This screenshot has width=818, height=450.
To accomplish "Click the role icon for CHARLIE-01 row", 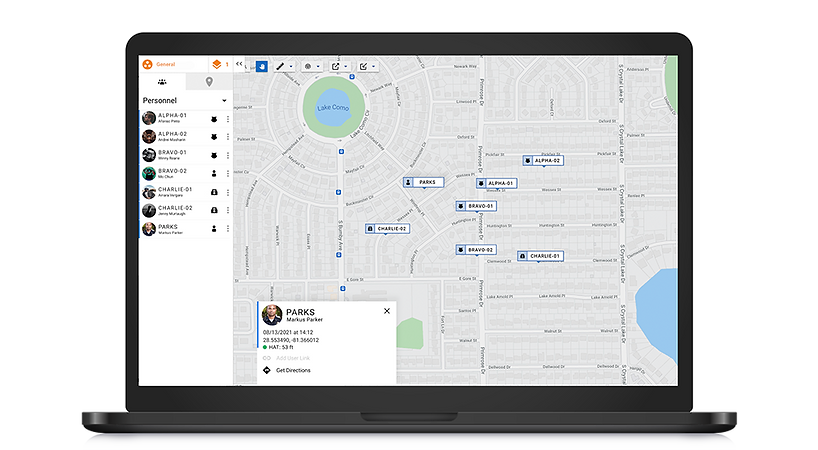I will pos(214,192).
